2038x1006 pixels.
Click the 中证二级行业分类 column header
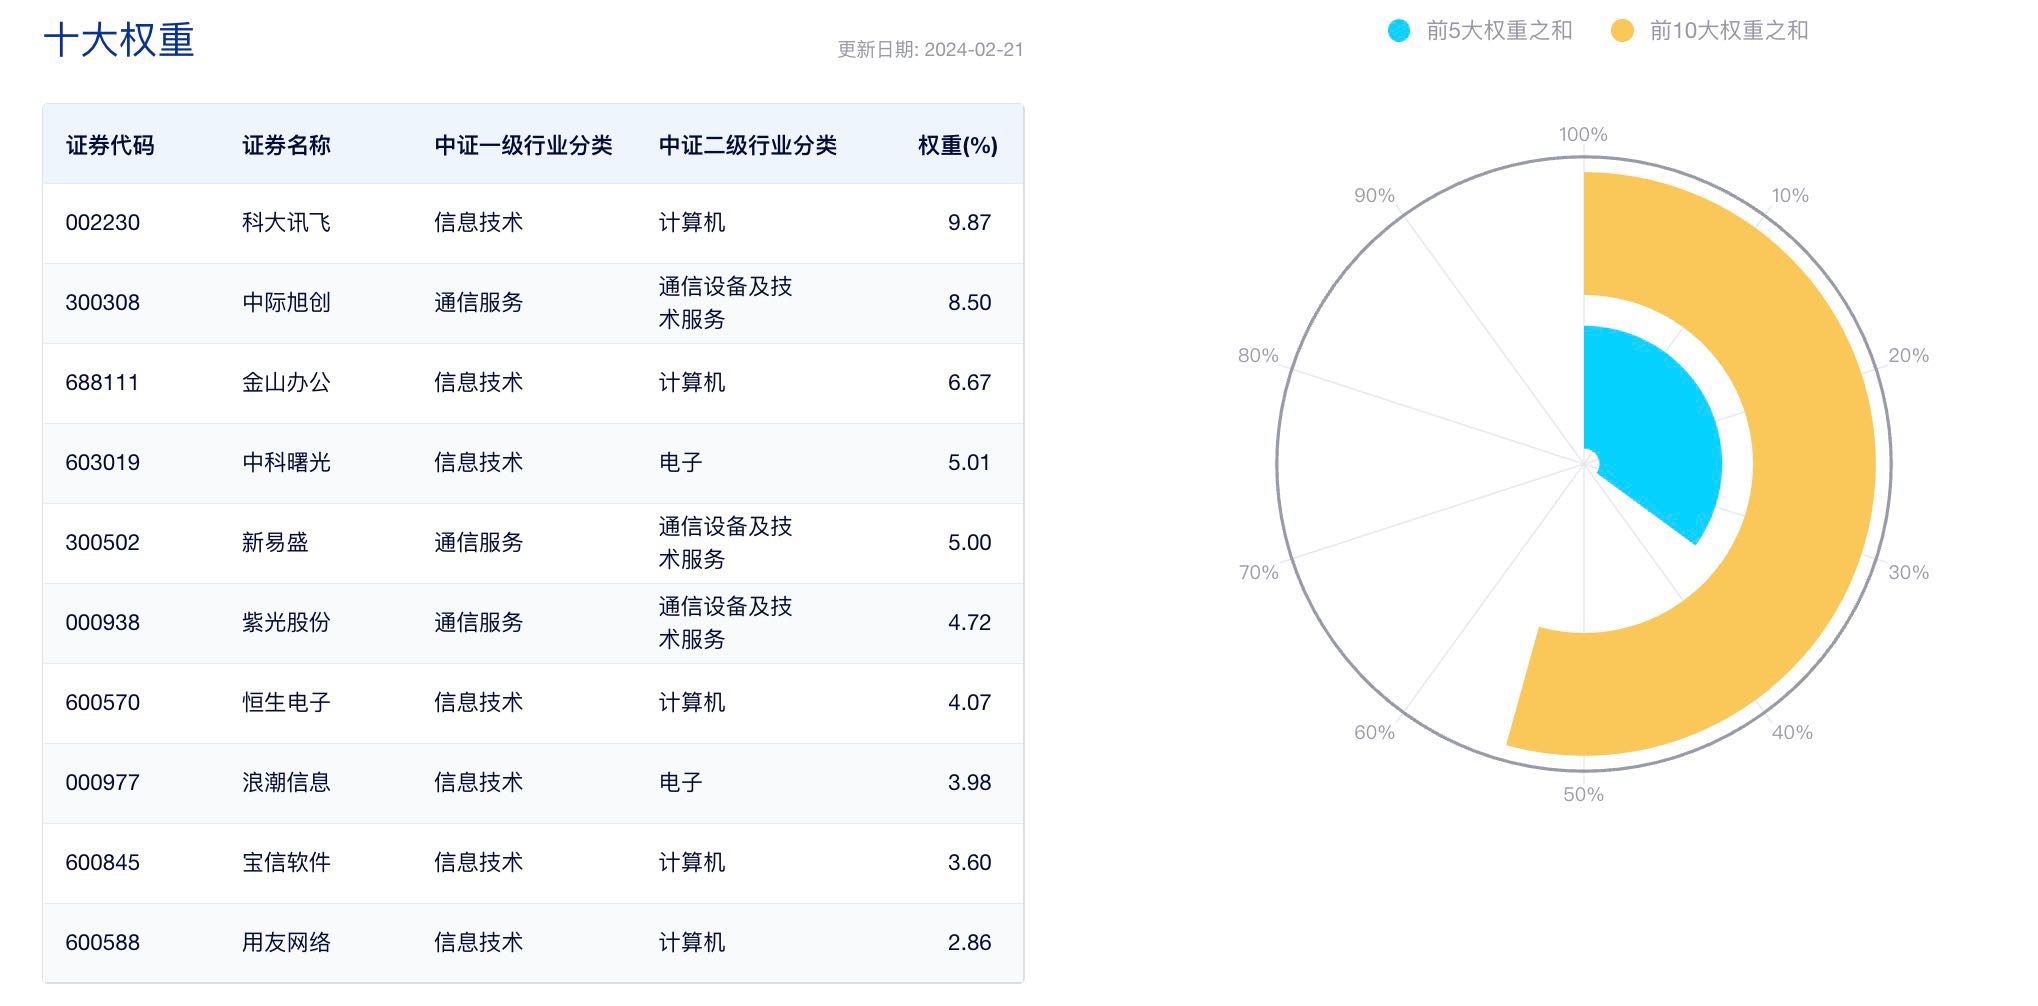(x=747, y=145)
